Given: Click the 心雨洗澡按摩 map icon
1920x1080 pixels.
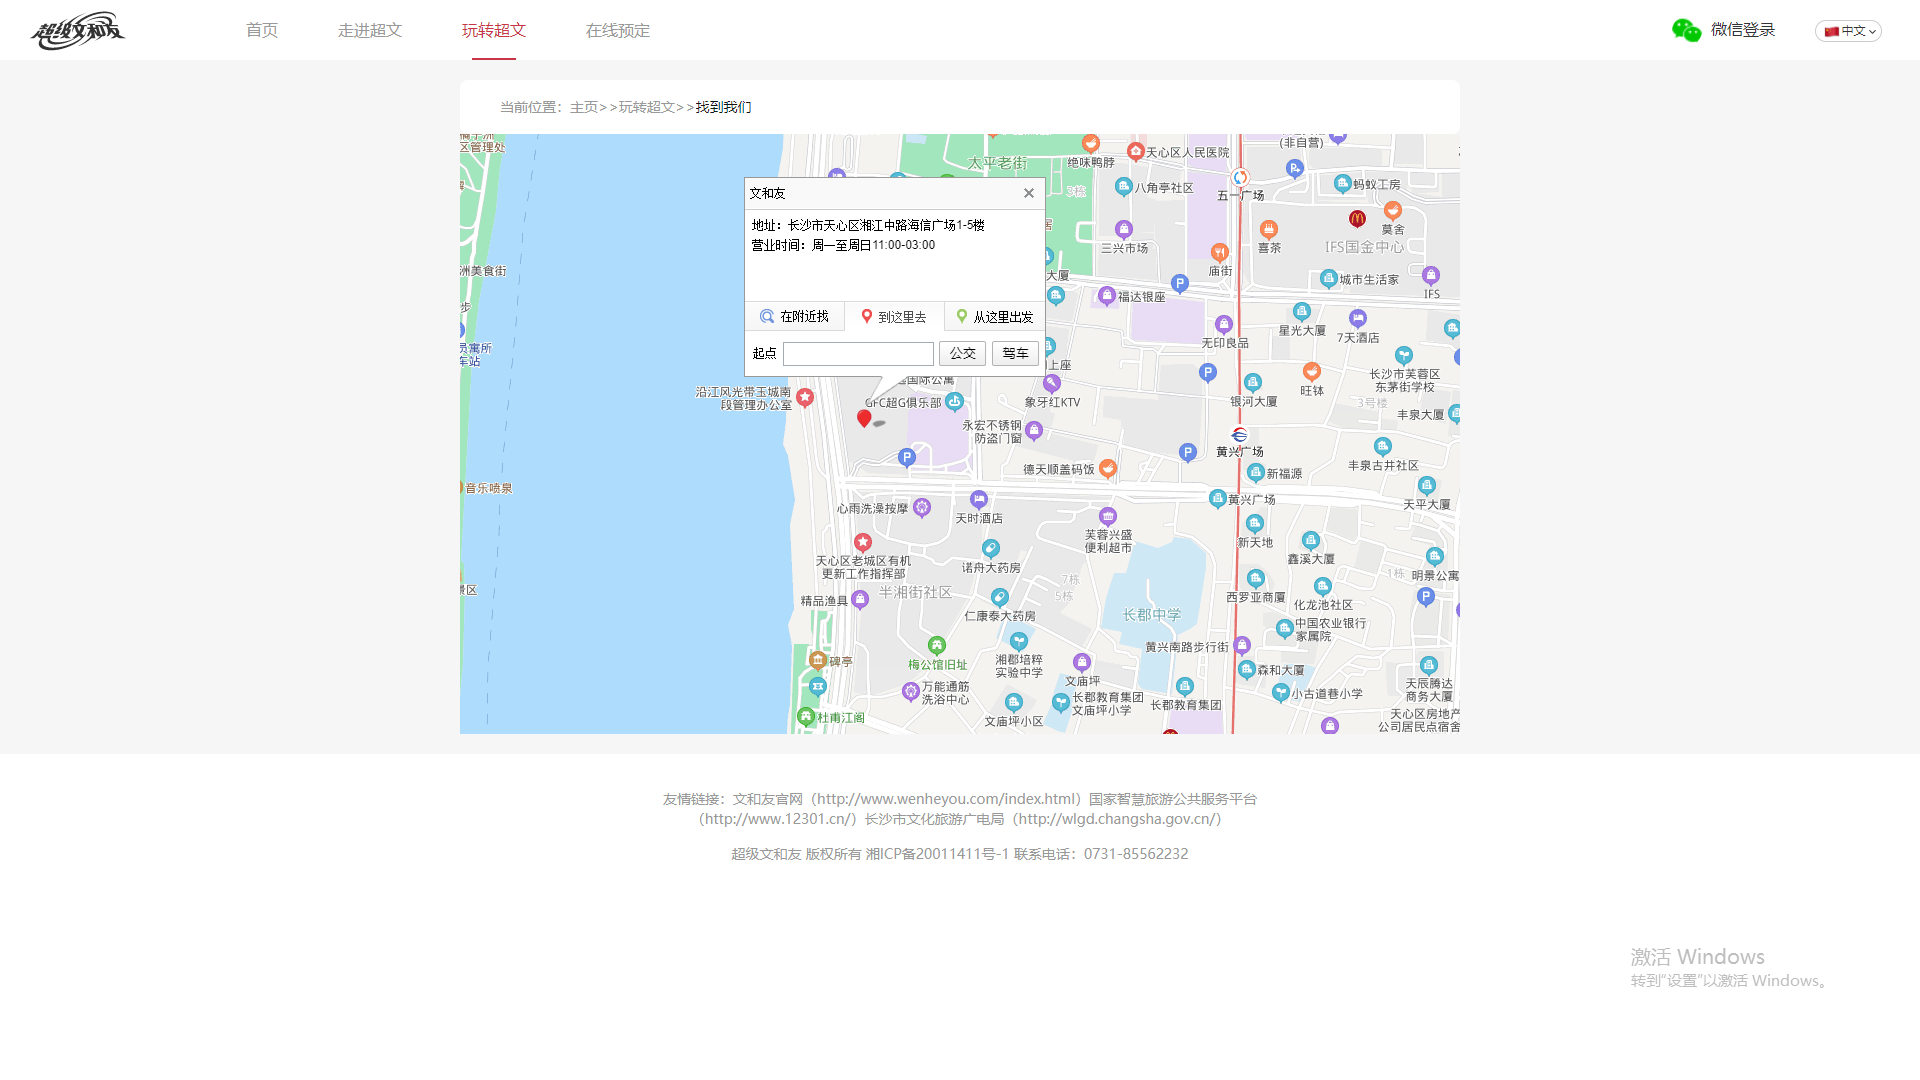Looking at the screenshot, I should (922, 508).
